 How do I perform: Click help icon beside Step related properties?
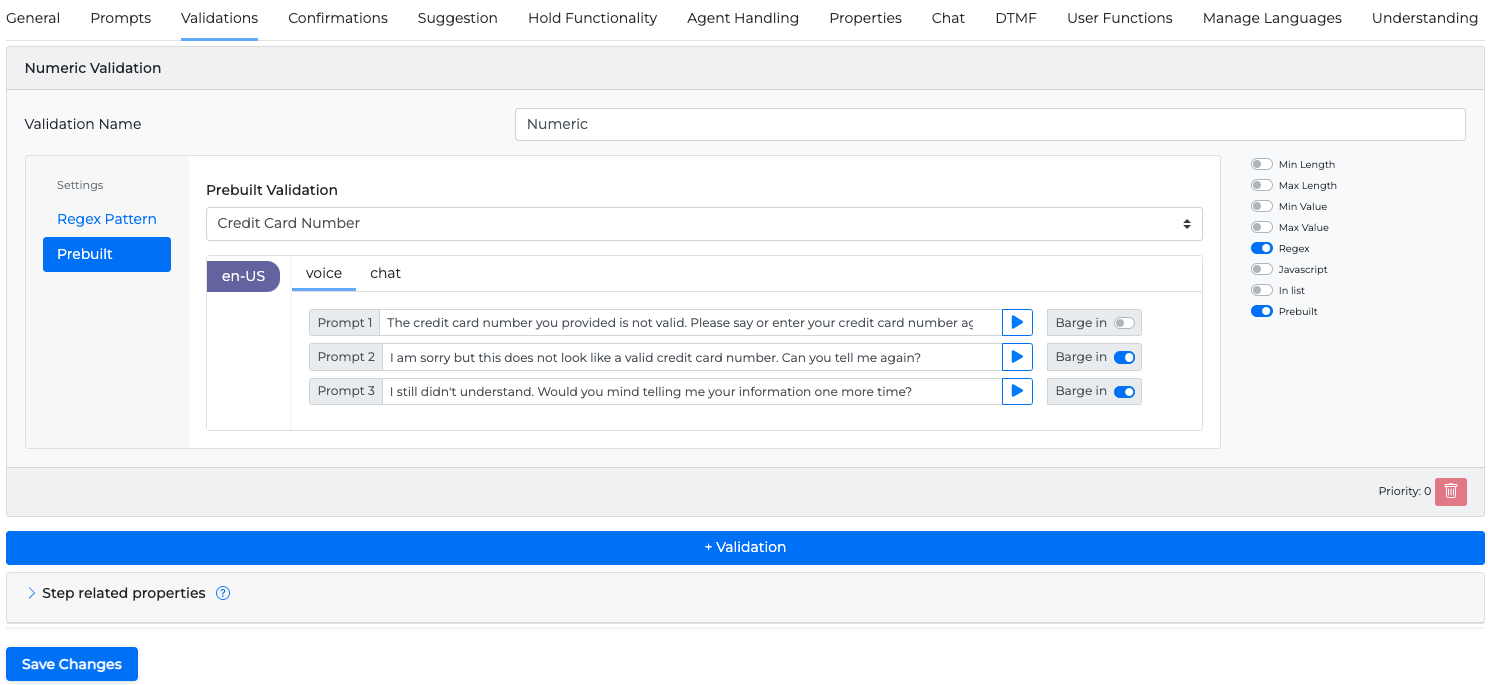pyautogui.click(x=223, y=593)
